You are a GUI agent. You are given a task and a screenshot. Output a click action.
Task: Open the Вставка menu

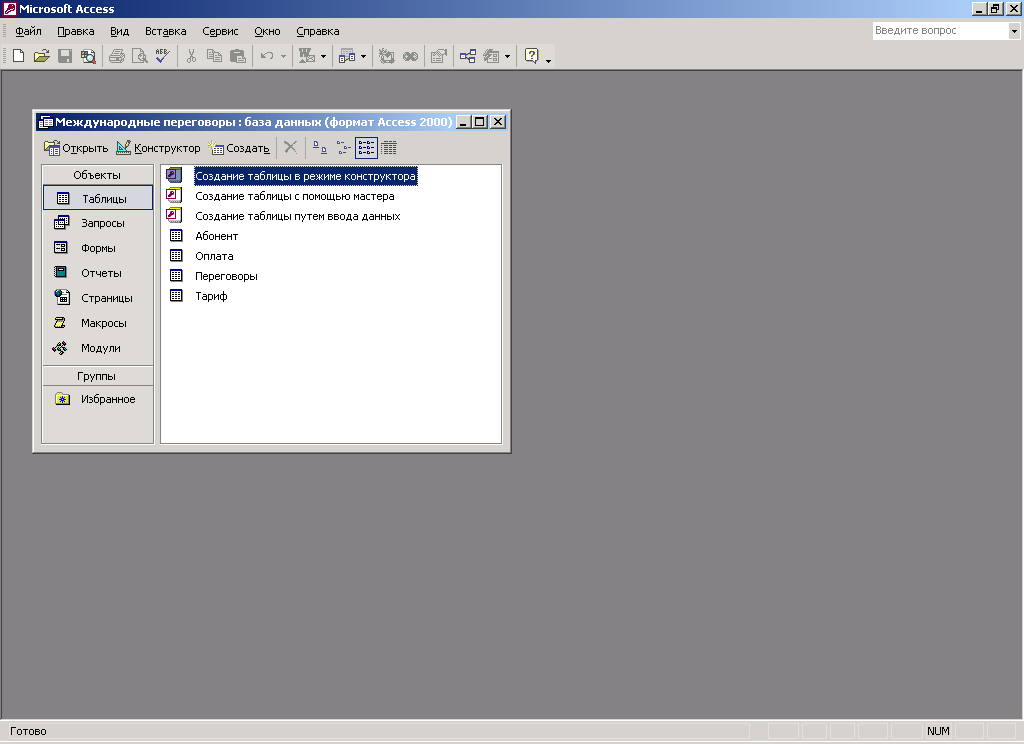[165, 31]
